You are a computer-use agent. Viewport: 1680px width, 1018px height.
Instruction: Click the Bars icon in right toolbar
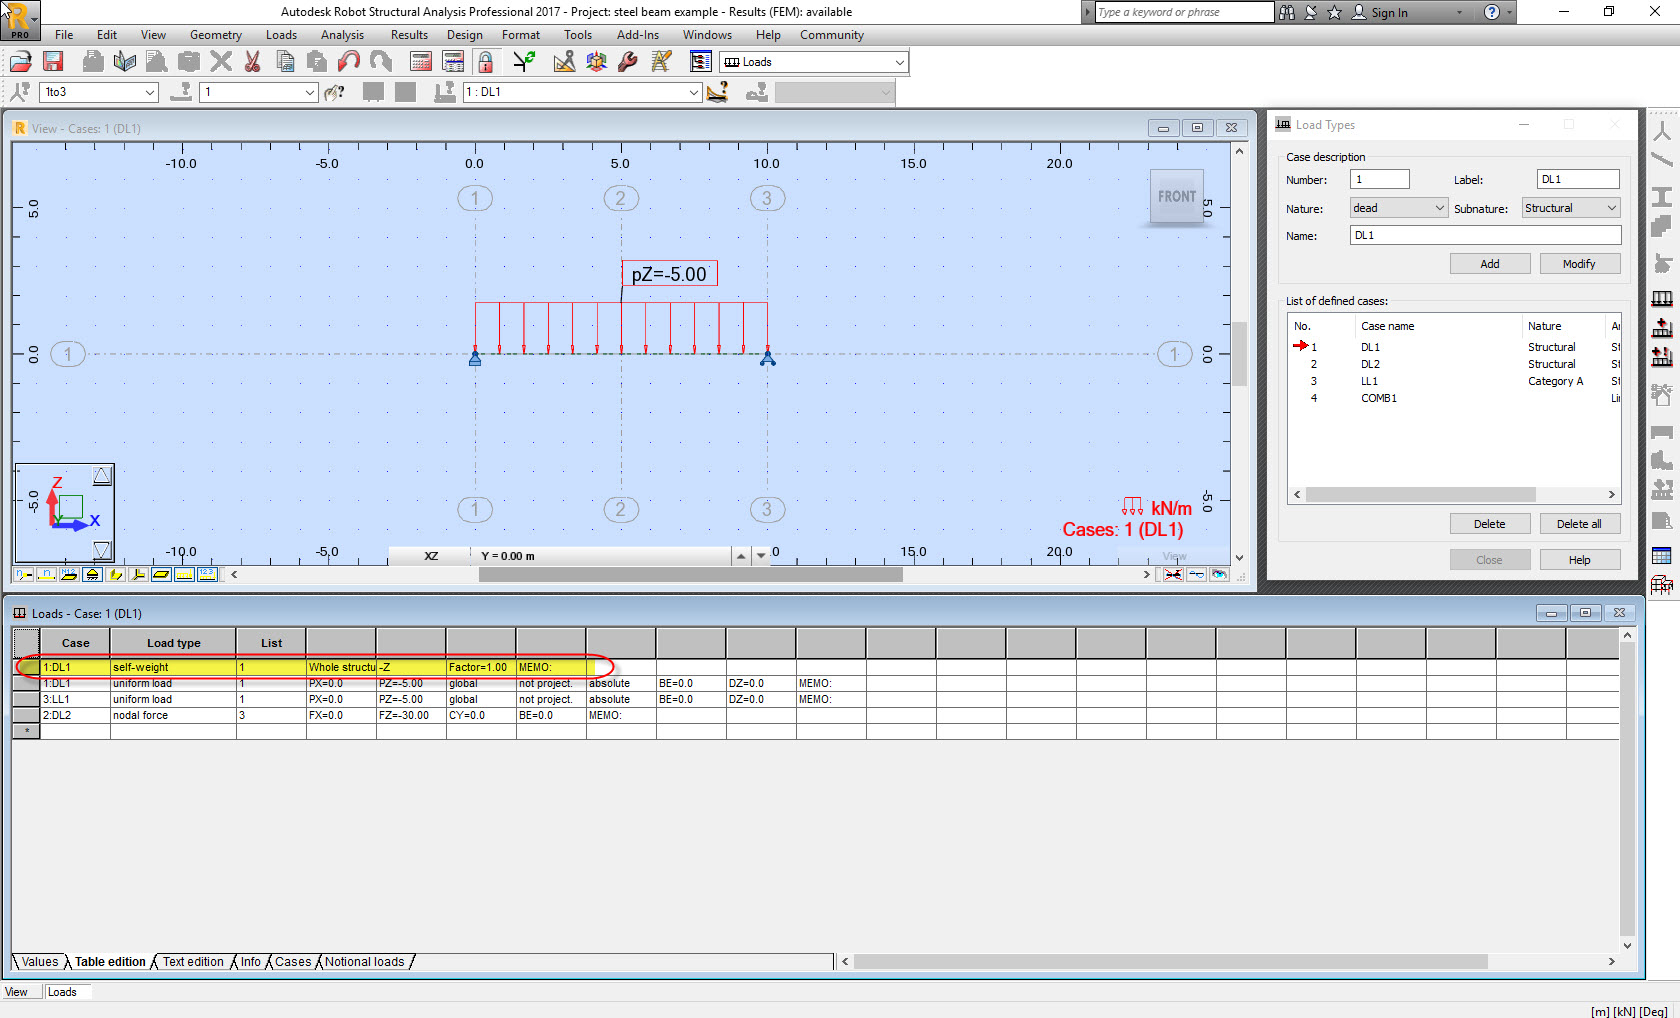pos(1662,159)
